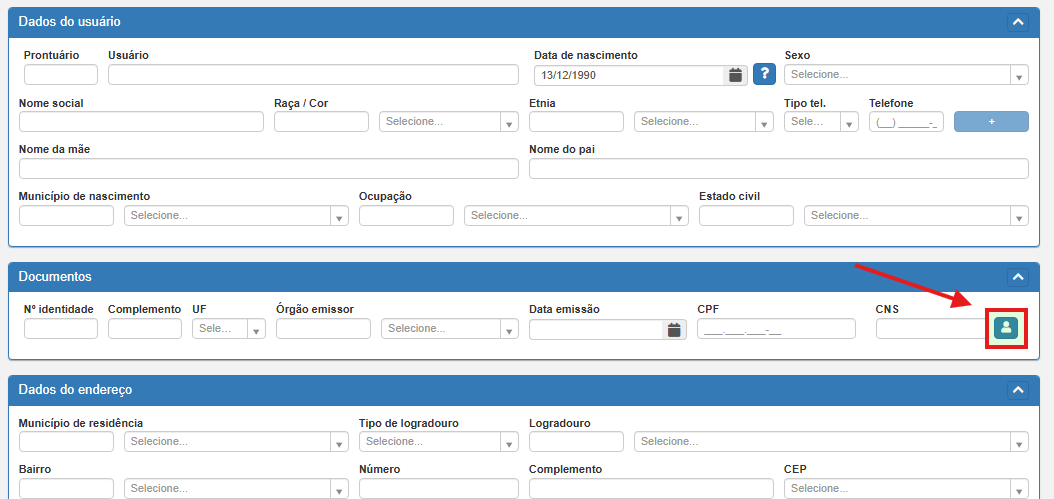Expand the Raça / Cor dropdown
Screen dimensions: 1054x499
coord(448,122)
